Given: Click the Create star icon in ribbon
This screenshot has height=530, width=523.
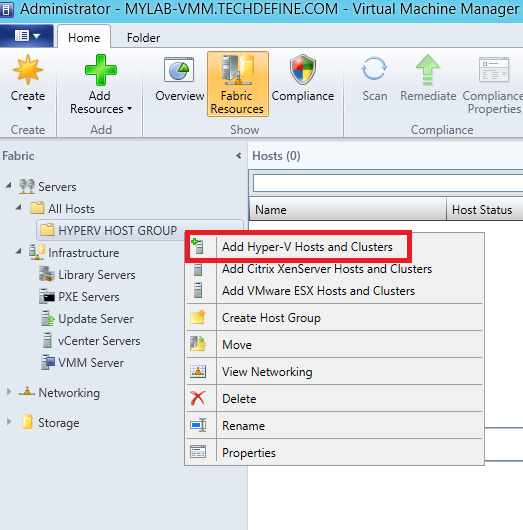Looking at the screenshot, I should 28,70.
